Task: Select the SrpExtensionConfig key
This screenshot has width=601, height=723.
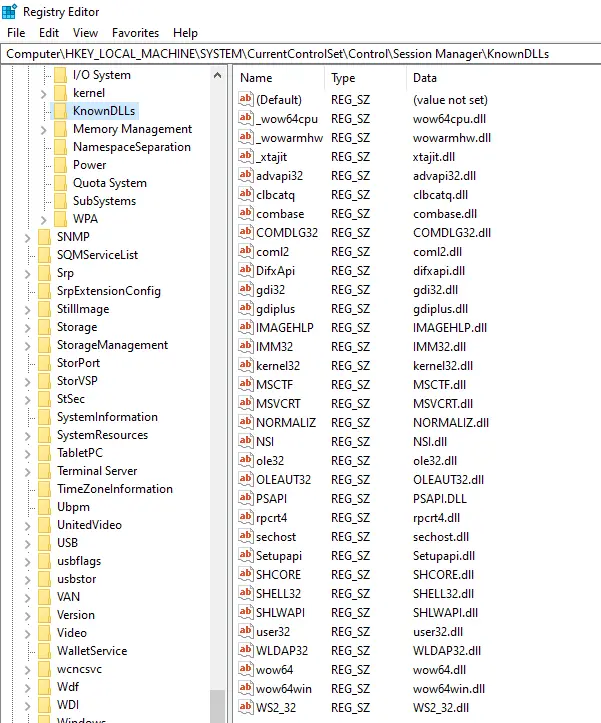Action: (x=109, y=291)
